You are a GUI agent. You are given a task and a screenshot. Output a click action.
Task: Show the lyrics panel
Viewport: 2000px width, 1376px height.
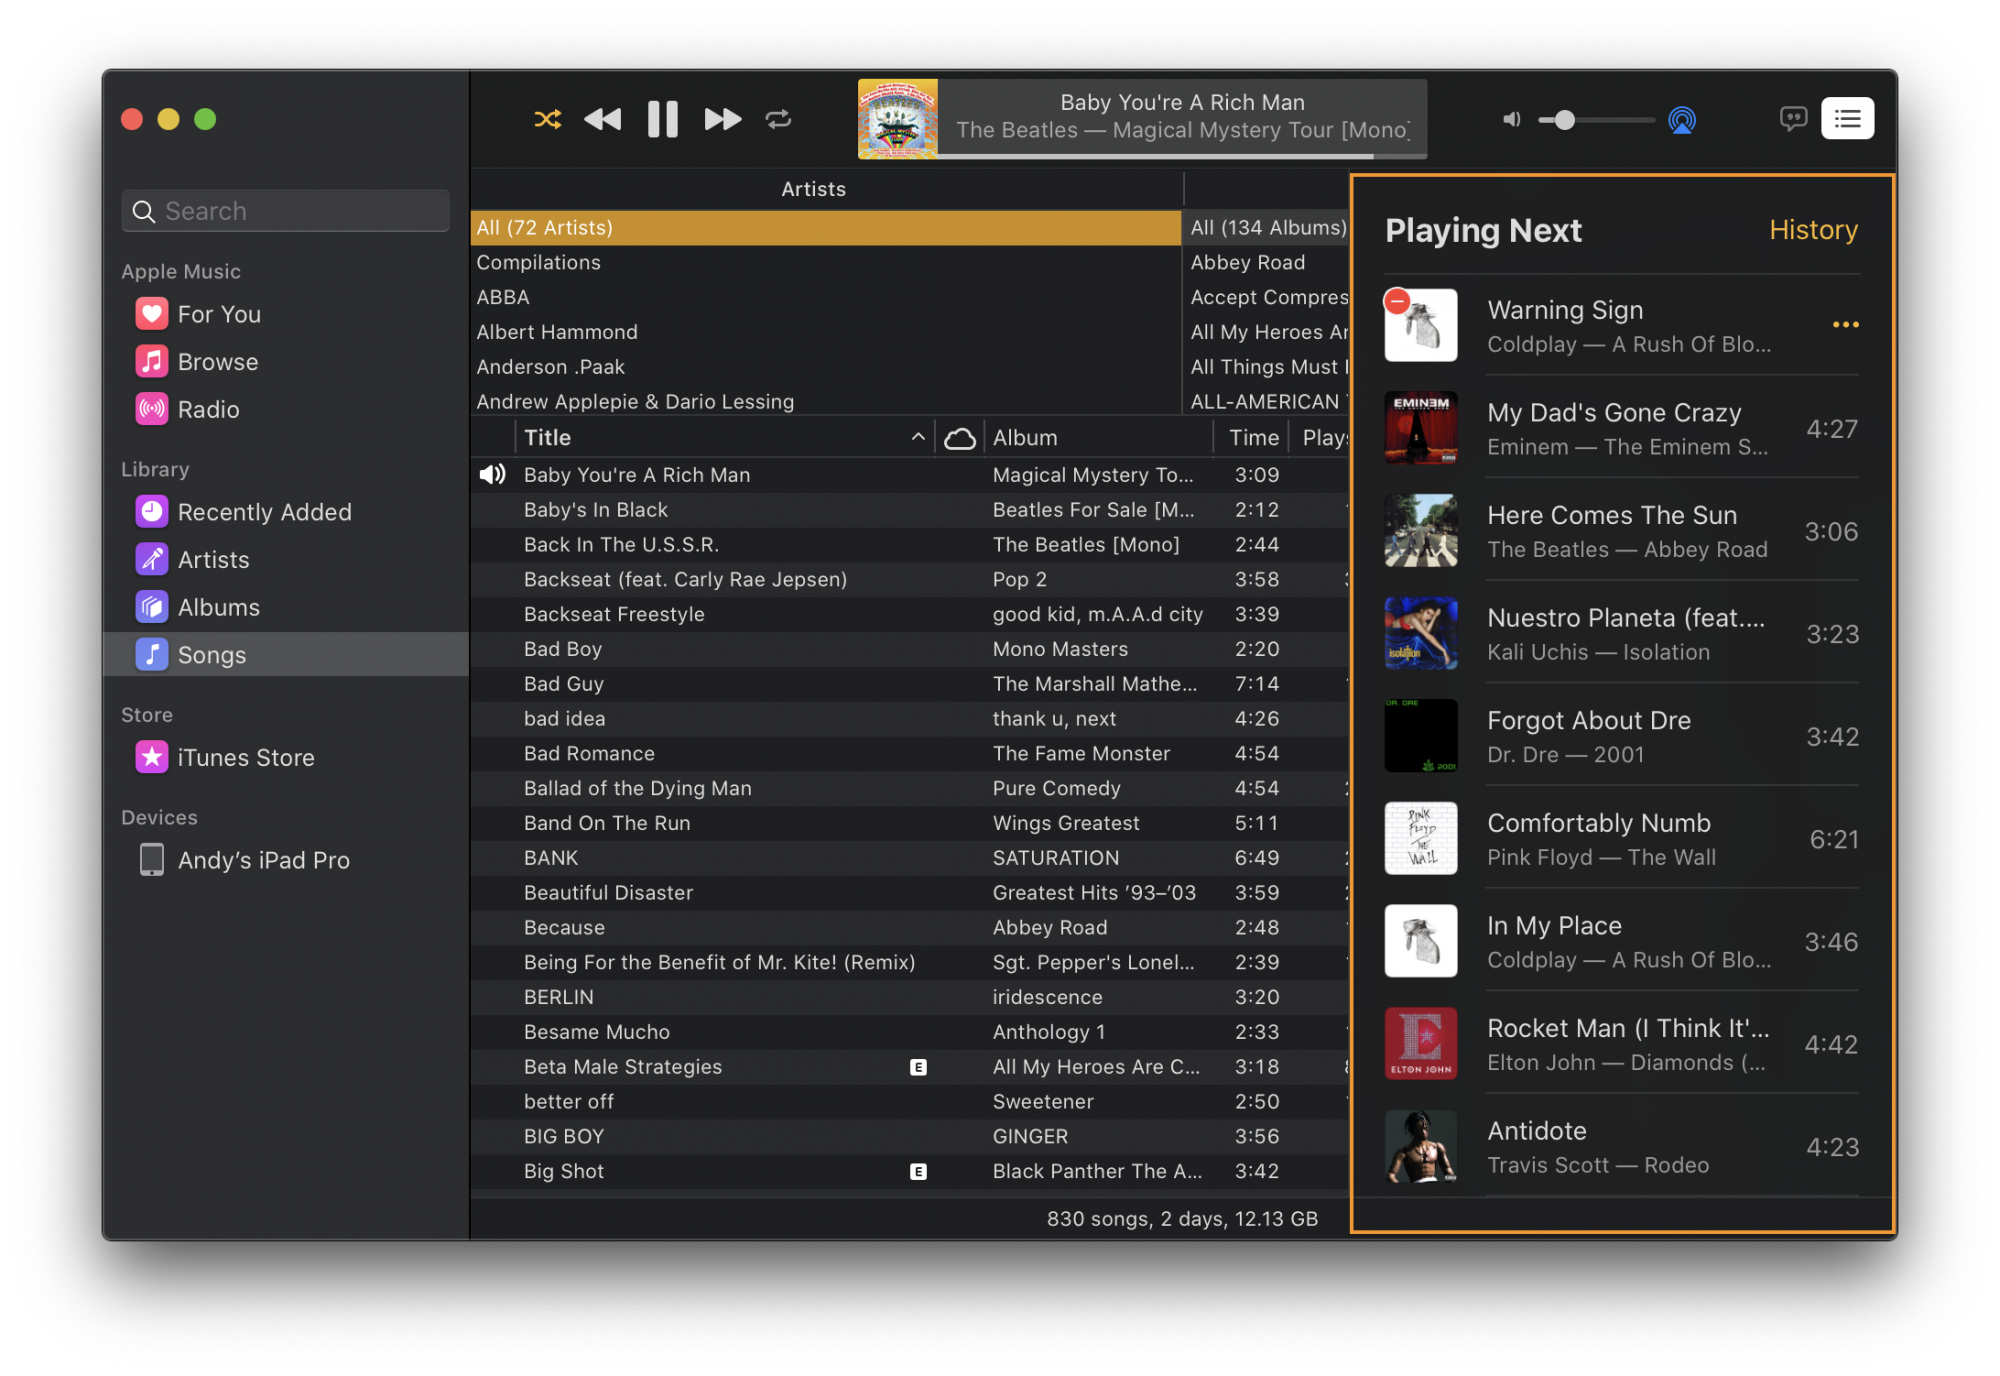[x=1793, y=119]
